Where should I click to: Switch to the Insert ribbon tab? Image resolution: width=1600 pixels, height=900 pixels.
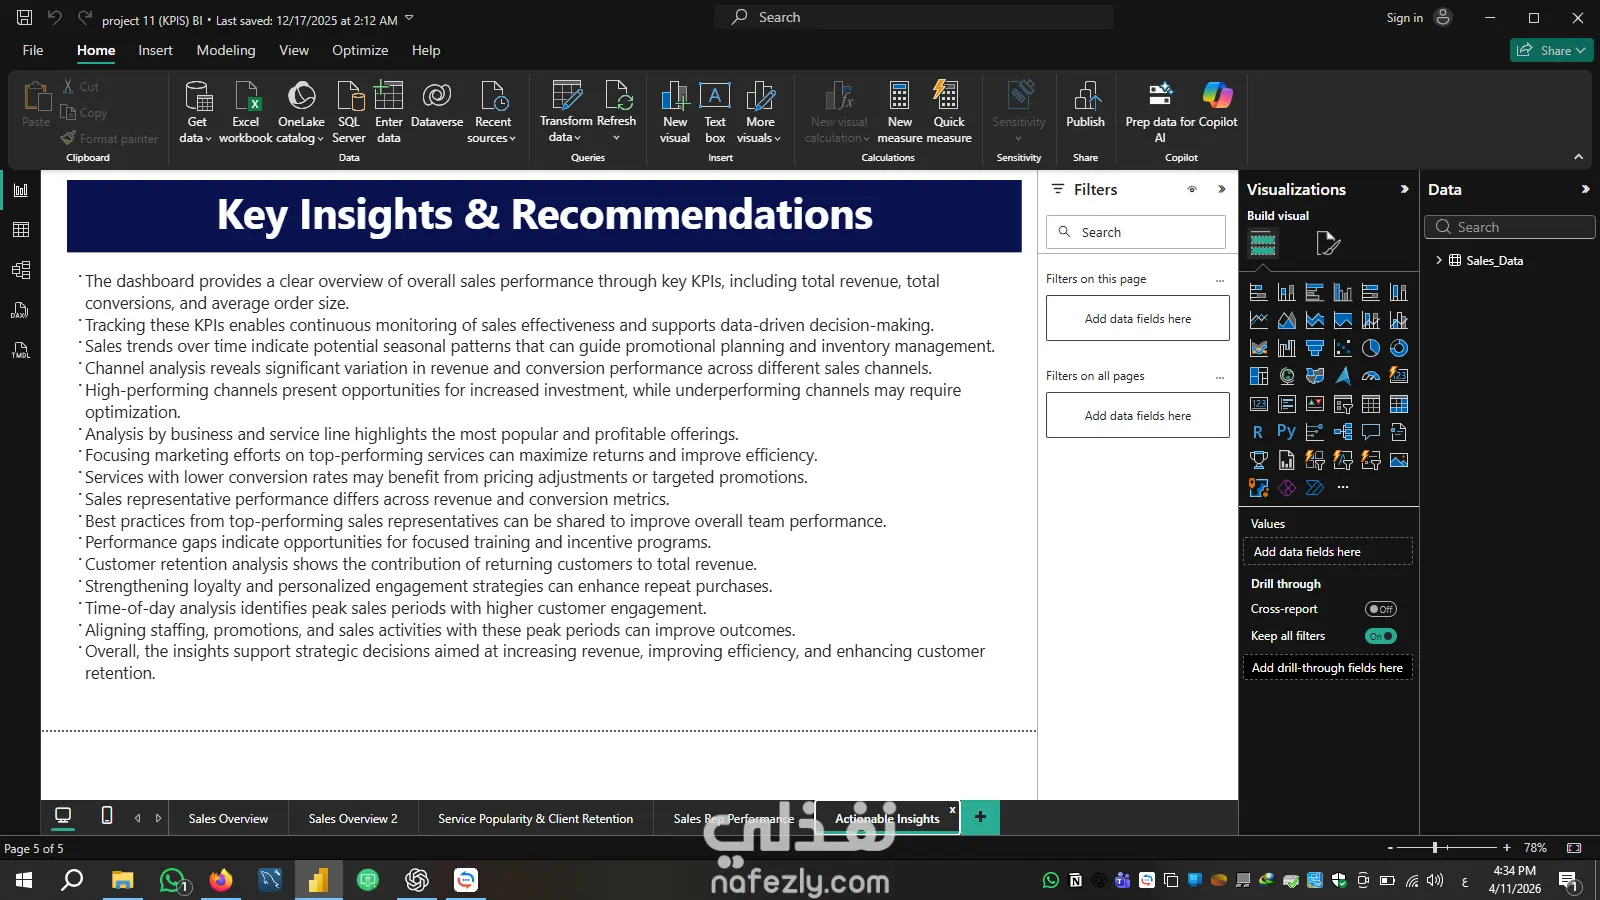click(x=155, y=50)
